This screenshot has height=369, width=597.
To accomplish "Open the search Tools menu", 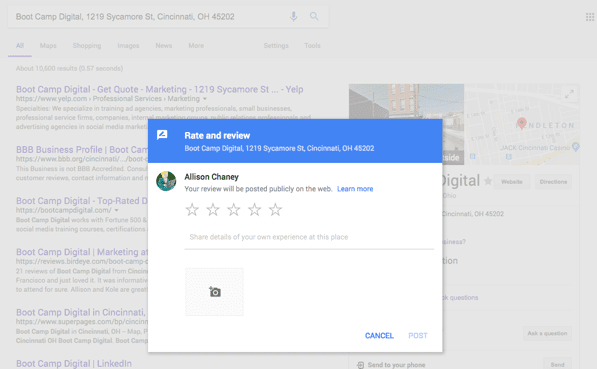I will [312, 46].
